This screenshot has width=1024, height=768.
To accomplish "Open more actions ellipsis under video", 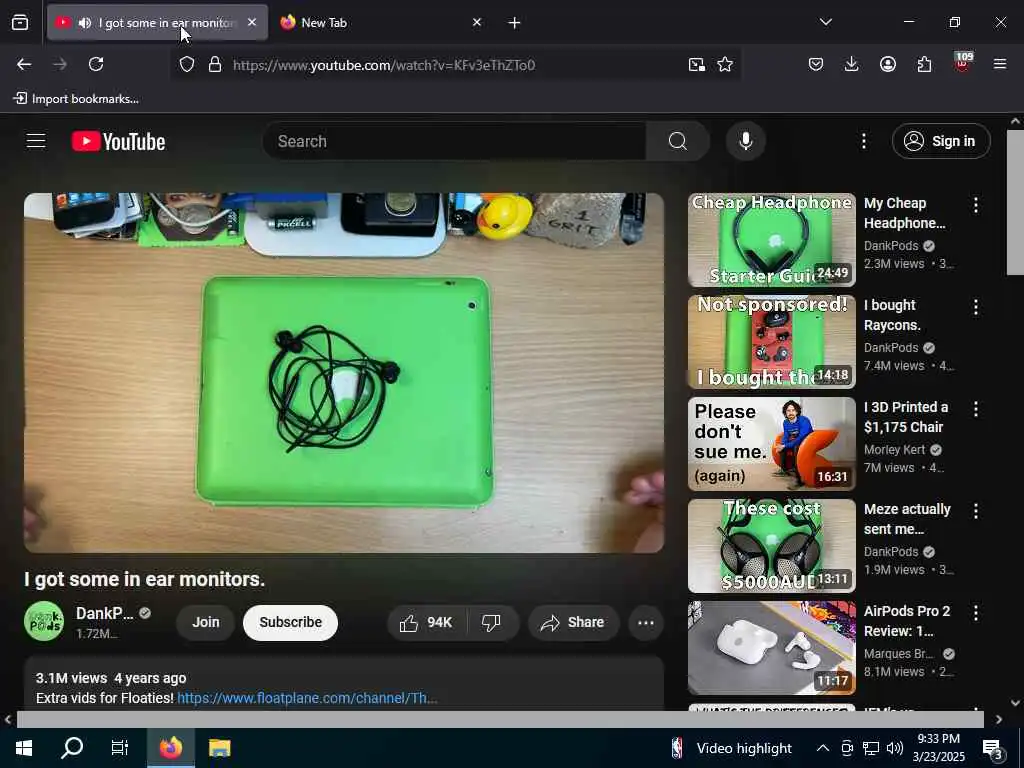I will pos(646,623).
